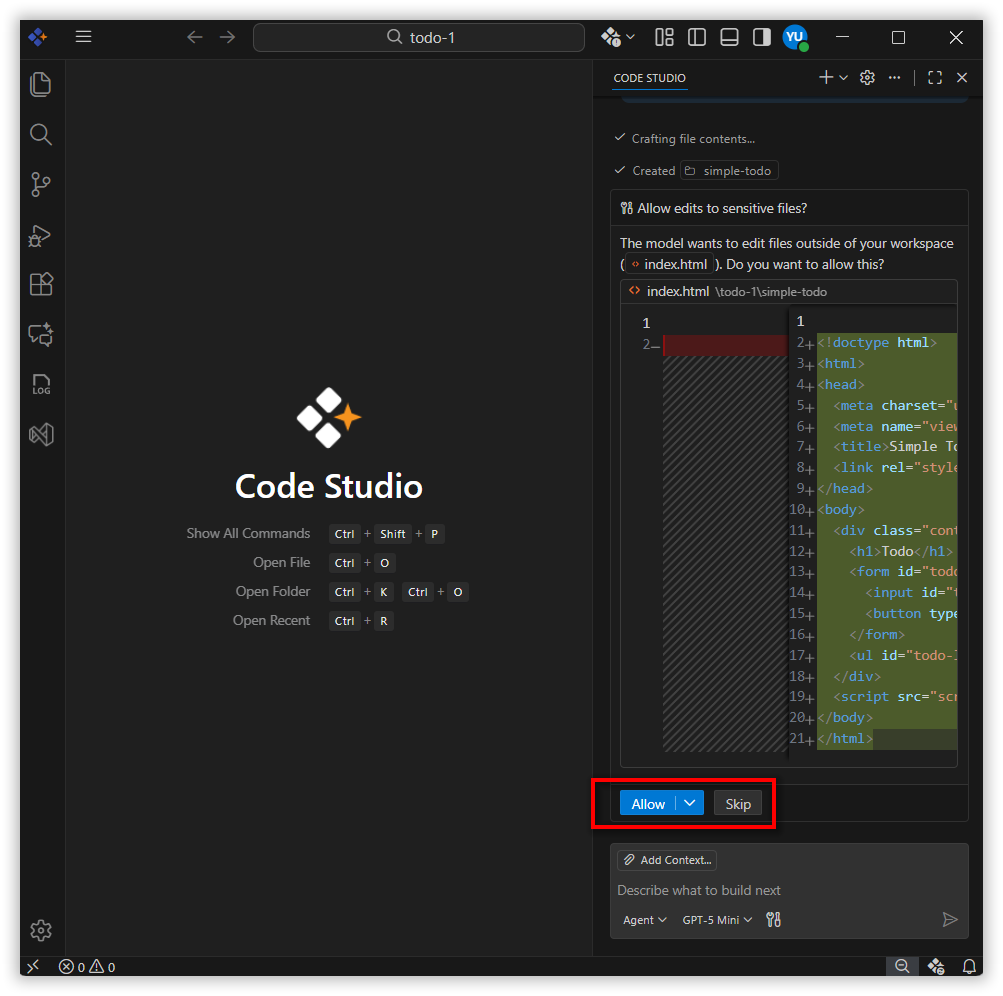The width and height of the screenshot is (1003, 996).
Task: Open the GPT-5 Mini model picker
Action: (x=717, y=920)
